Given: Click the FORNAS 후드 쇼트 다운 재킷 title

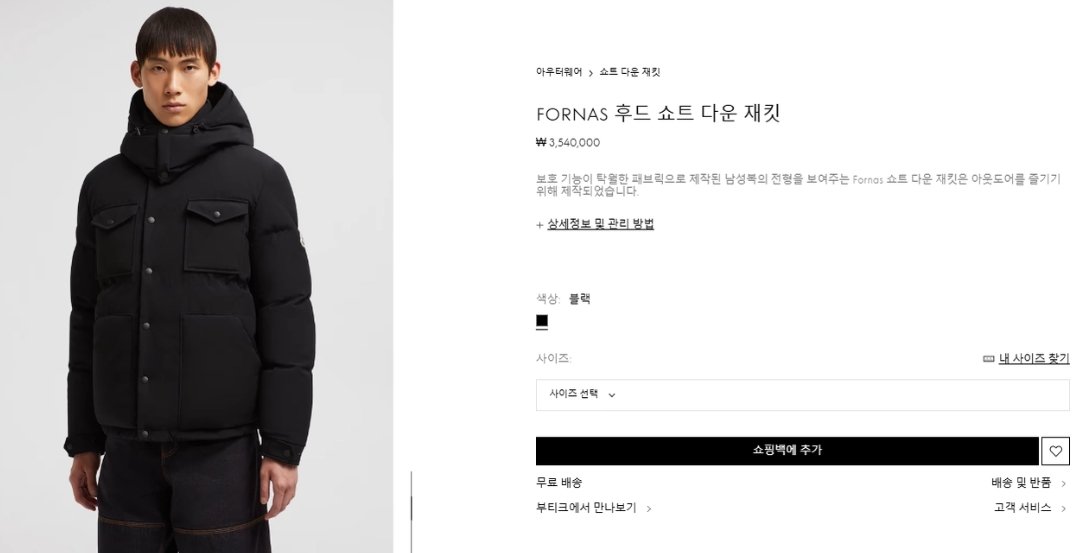Looking at the screenshot, I should pyautogui.click(x=658, y=113).
